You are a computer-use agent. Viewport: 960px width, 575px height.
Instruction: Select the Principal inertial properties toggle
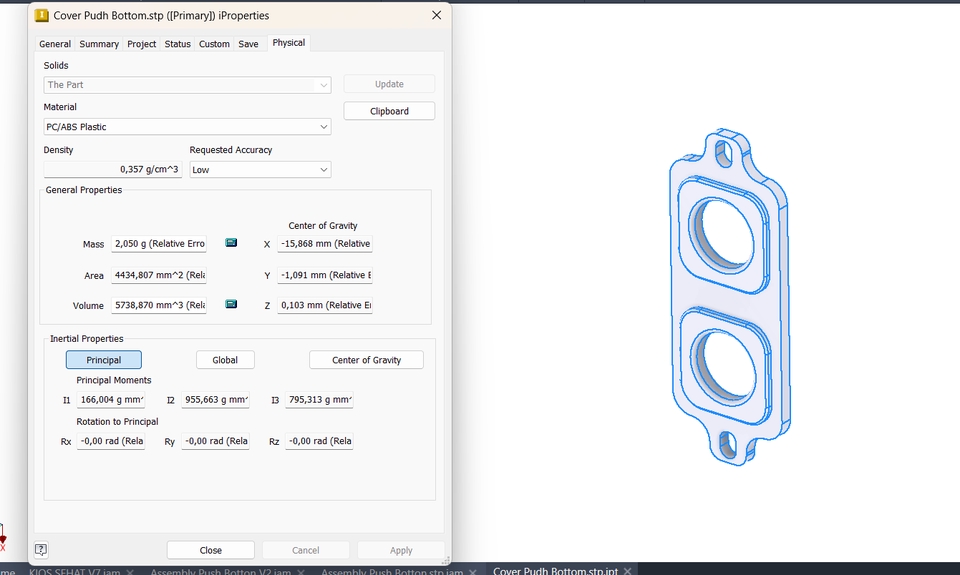click(x=103, y=360)
